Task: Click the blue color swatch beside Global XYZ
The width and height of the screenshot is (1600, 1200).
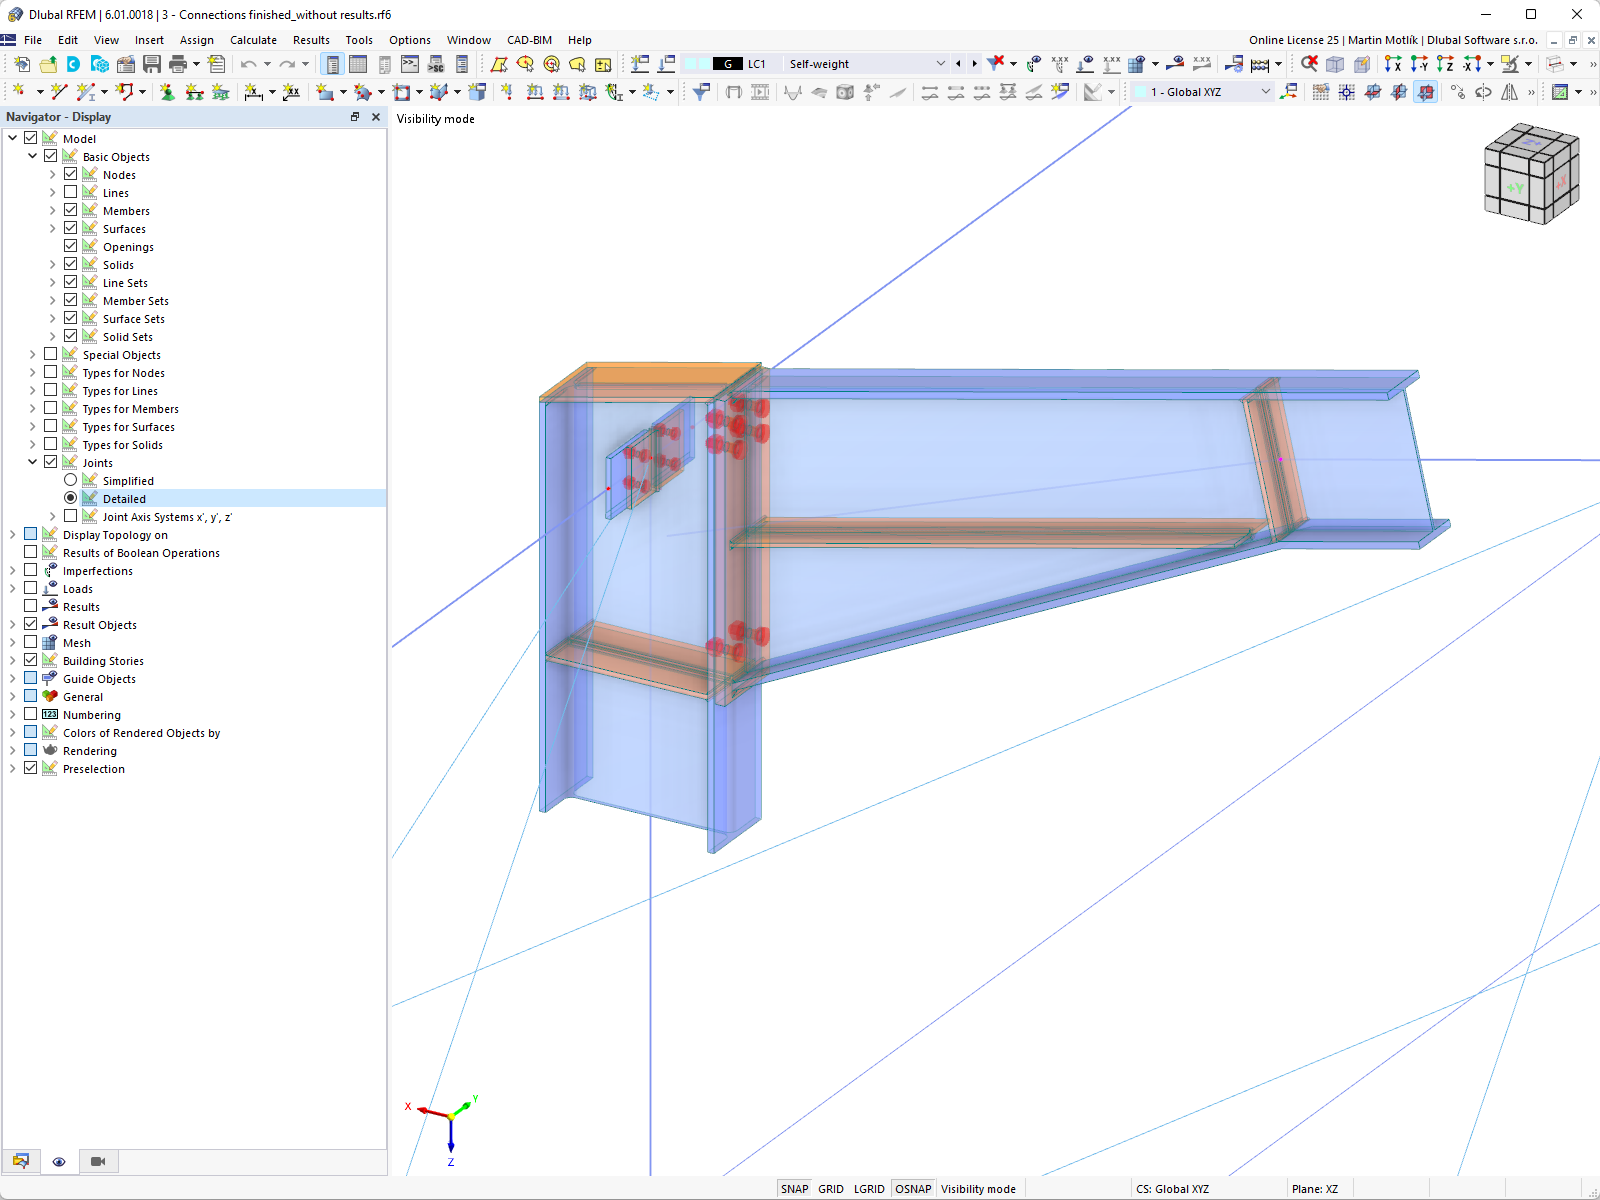Action: coord(1141,91)
